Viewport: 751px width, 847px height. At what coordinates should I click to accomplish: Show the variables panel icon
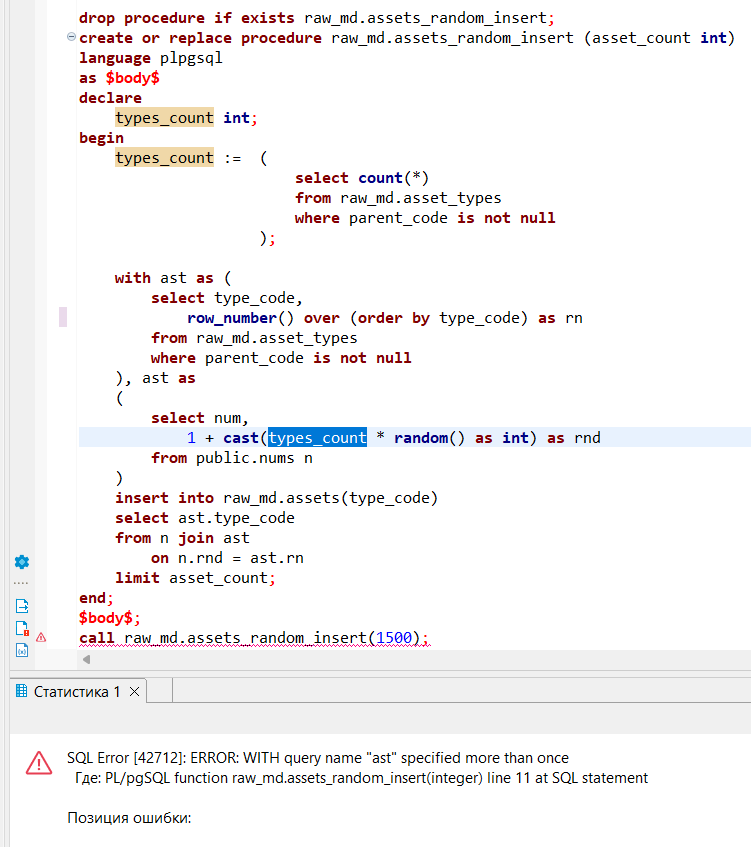pos(21,650)
